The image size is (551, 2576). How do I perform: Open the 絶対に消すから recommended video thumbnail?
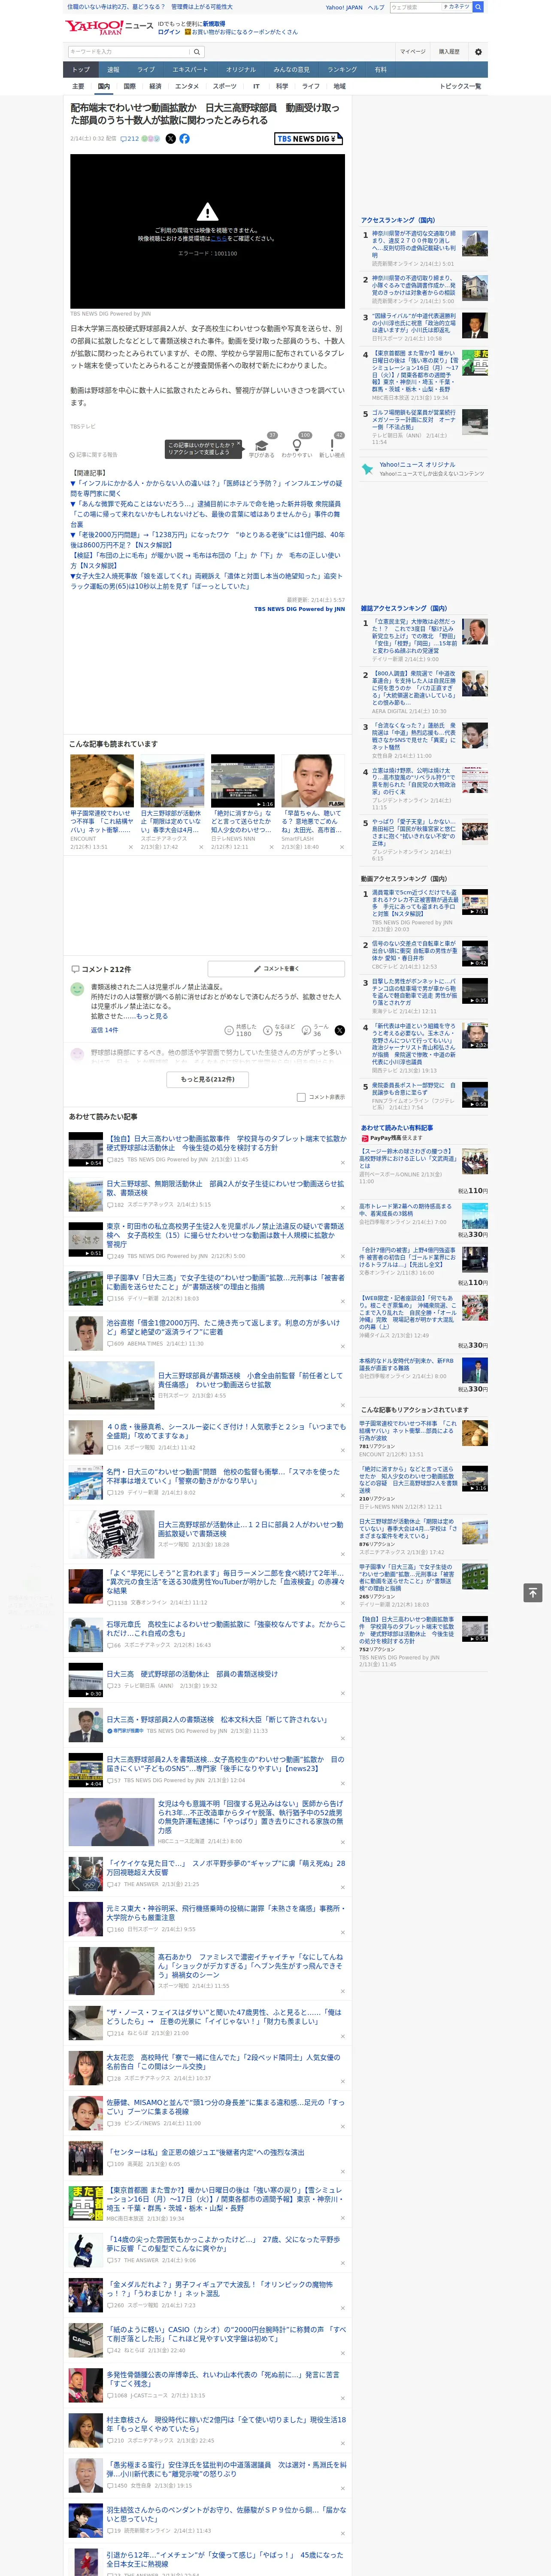(x=243, y=781)
